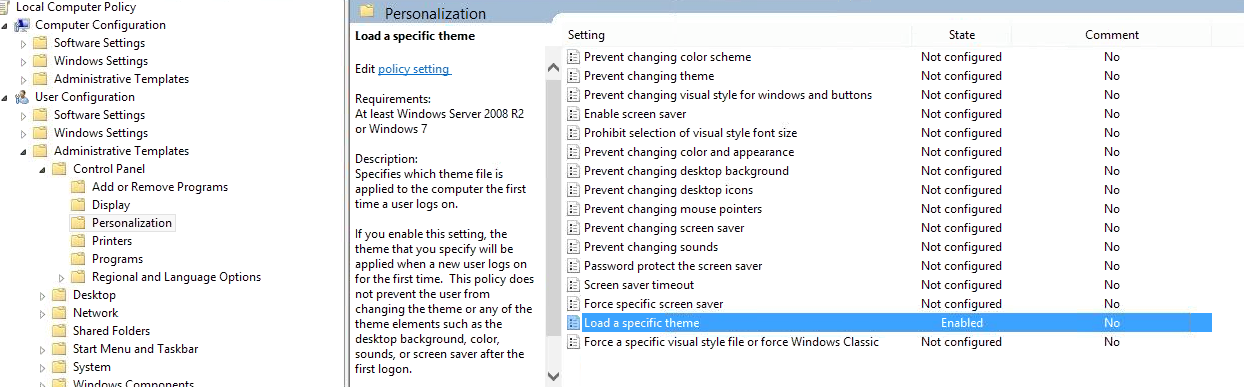The width and height of the screenshot is (1244, 387).
Task: Click the description pane scroll down arrow
Action: [x=553, y=376]
